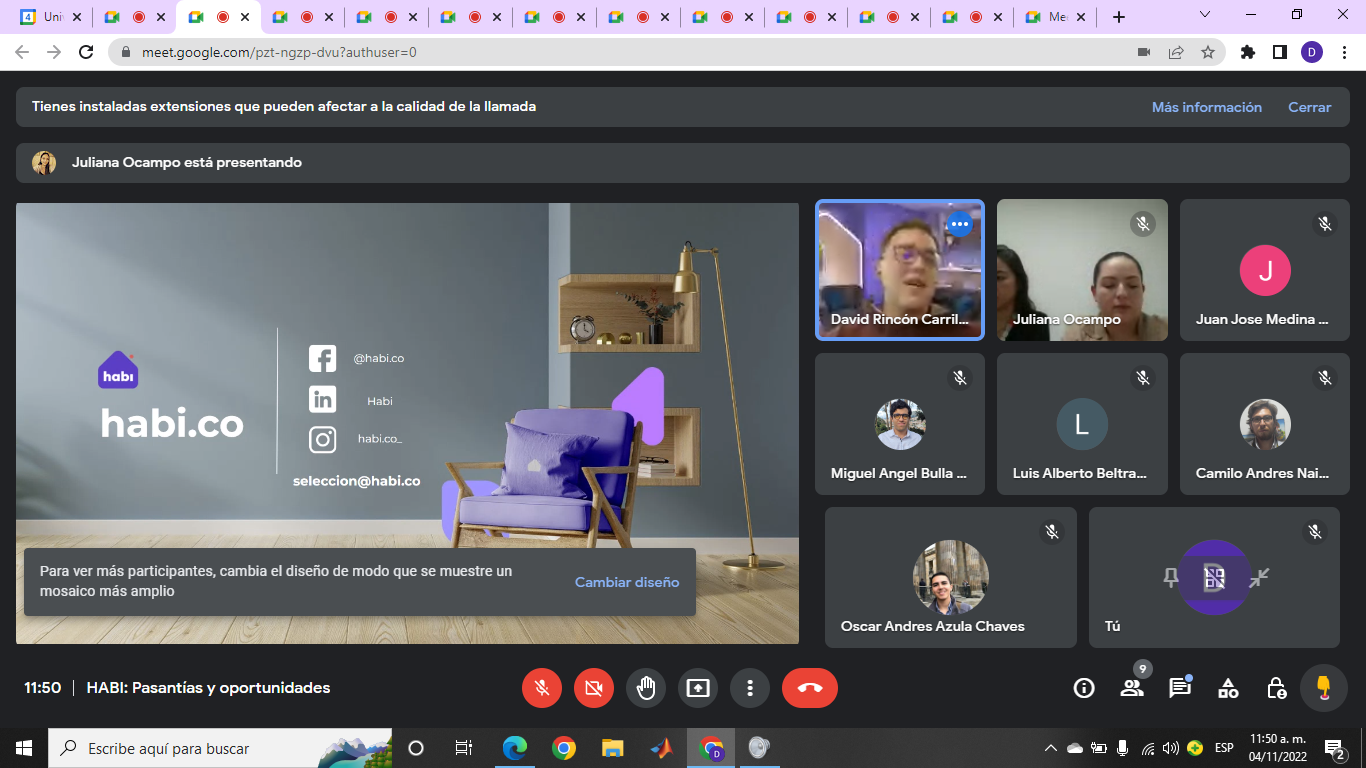This screenshot has height=768, width=1366.
Task: Turn on the camera
Action: tap(594, 688)
